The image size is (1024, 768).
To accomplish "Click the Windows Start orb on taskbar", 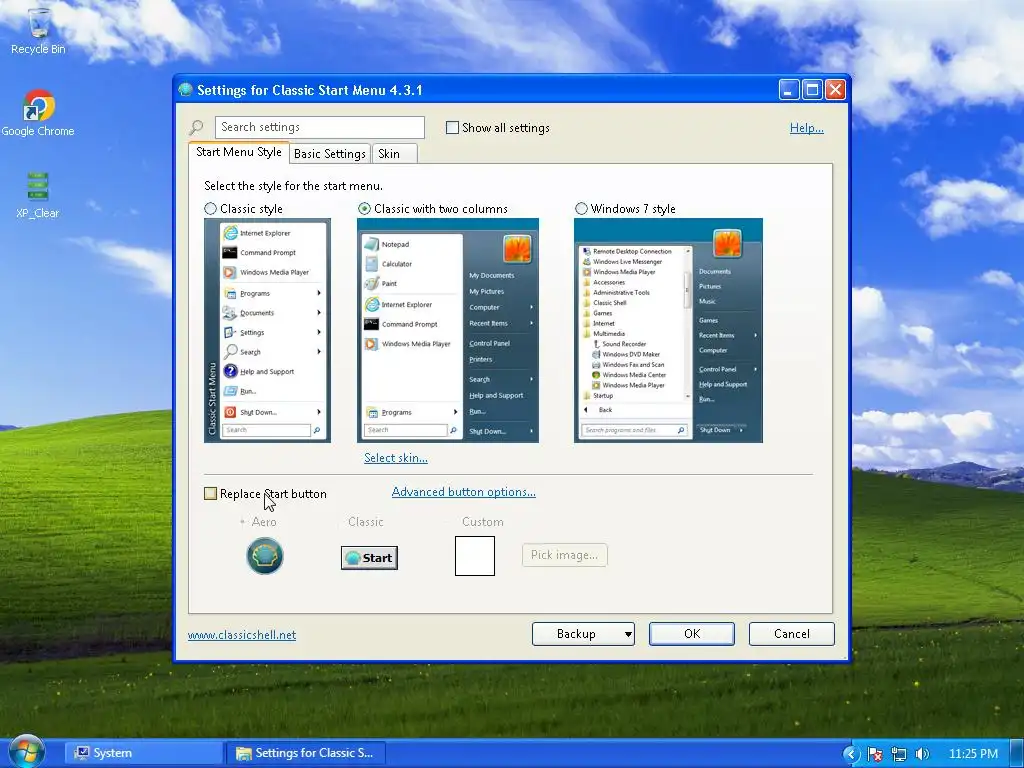I will [26, 752].
